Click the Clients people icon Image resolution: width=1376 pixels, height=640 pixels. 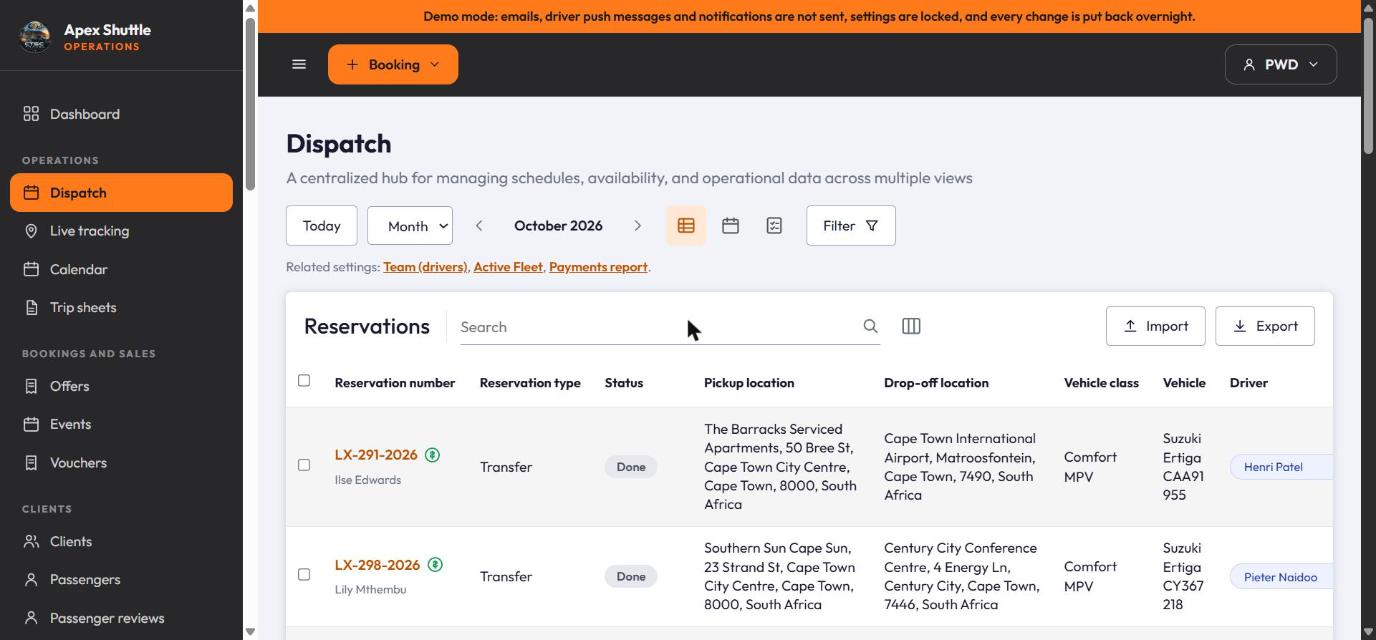[31, 541]
